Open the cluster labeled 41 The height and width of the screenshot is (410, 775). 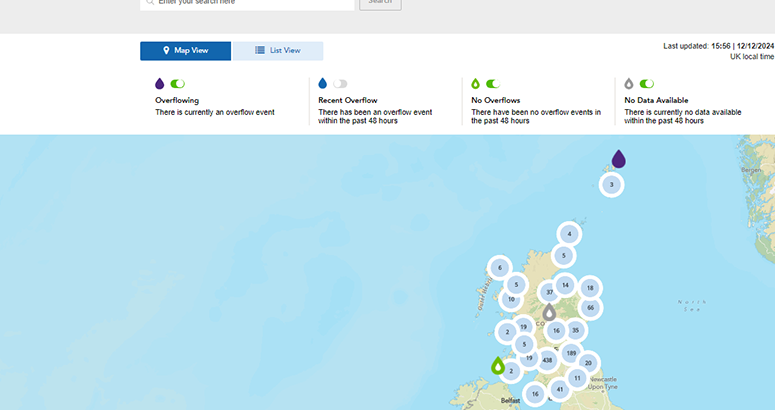pyautogui.click(x=560, y=389)
